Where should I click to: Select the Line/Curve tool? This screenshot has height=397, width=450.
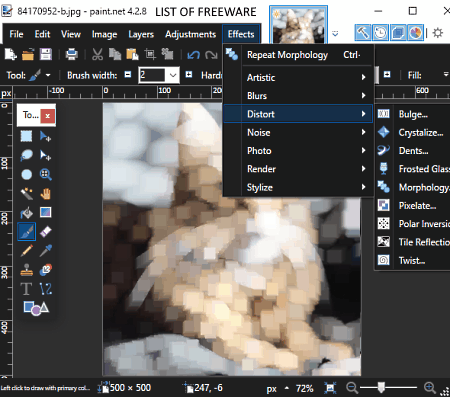(x=45, y=289)
